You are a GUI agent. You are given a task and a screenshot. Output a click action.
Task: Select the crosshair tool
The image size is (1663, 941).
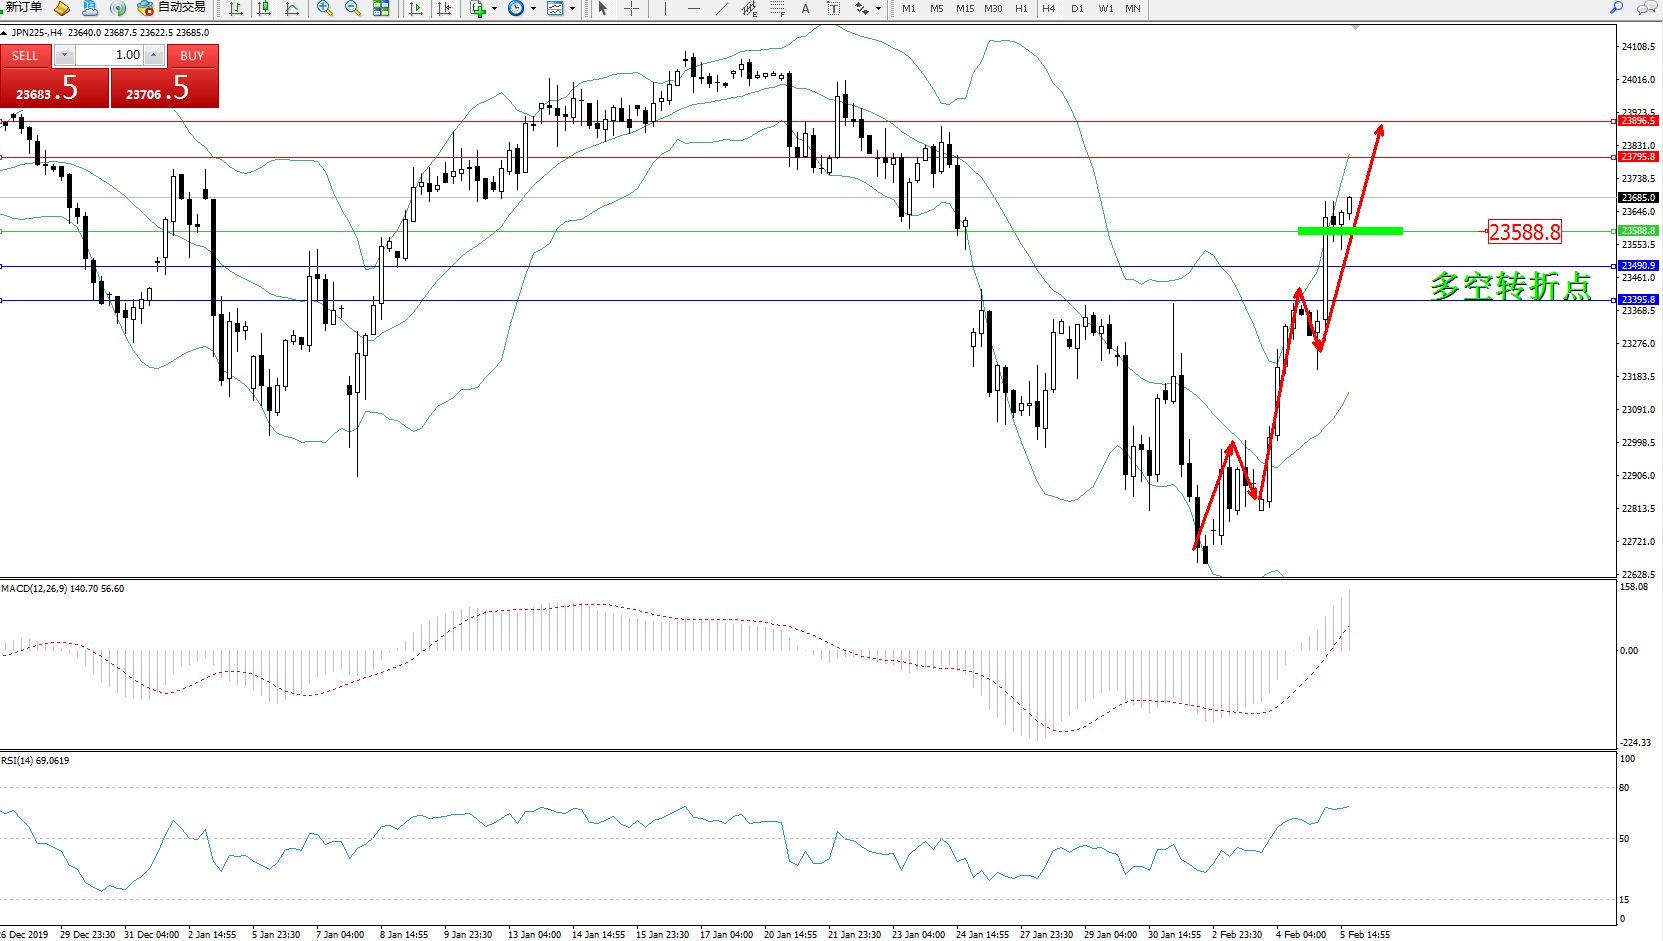pos(632,9)
